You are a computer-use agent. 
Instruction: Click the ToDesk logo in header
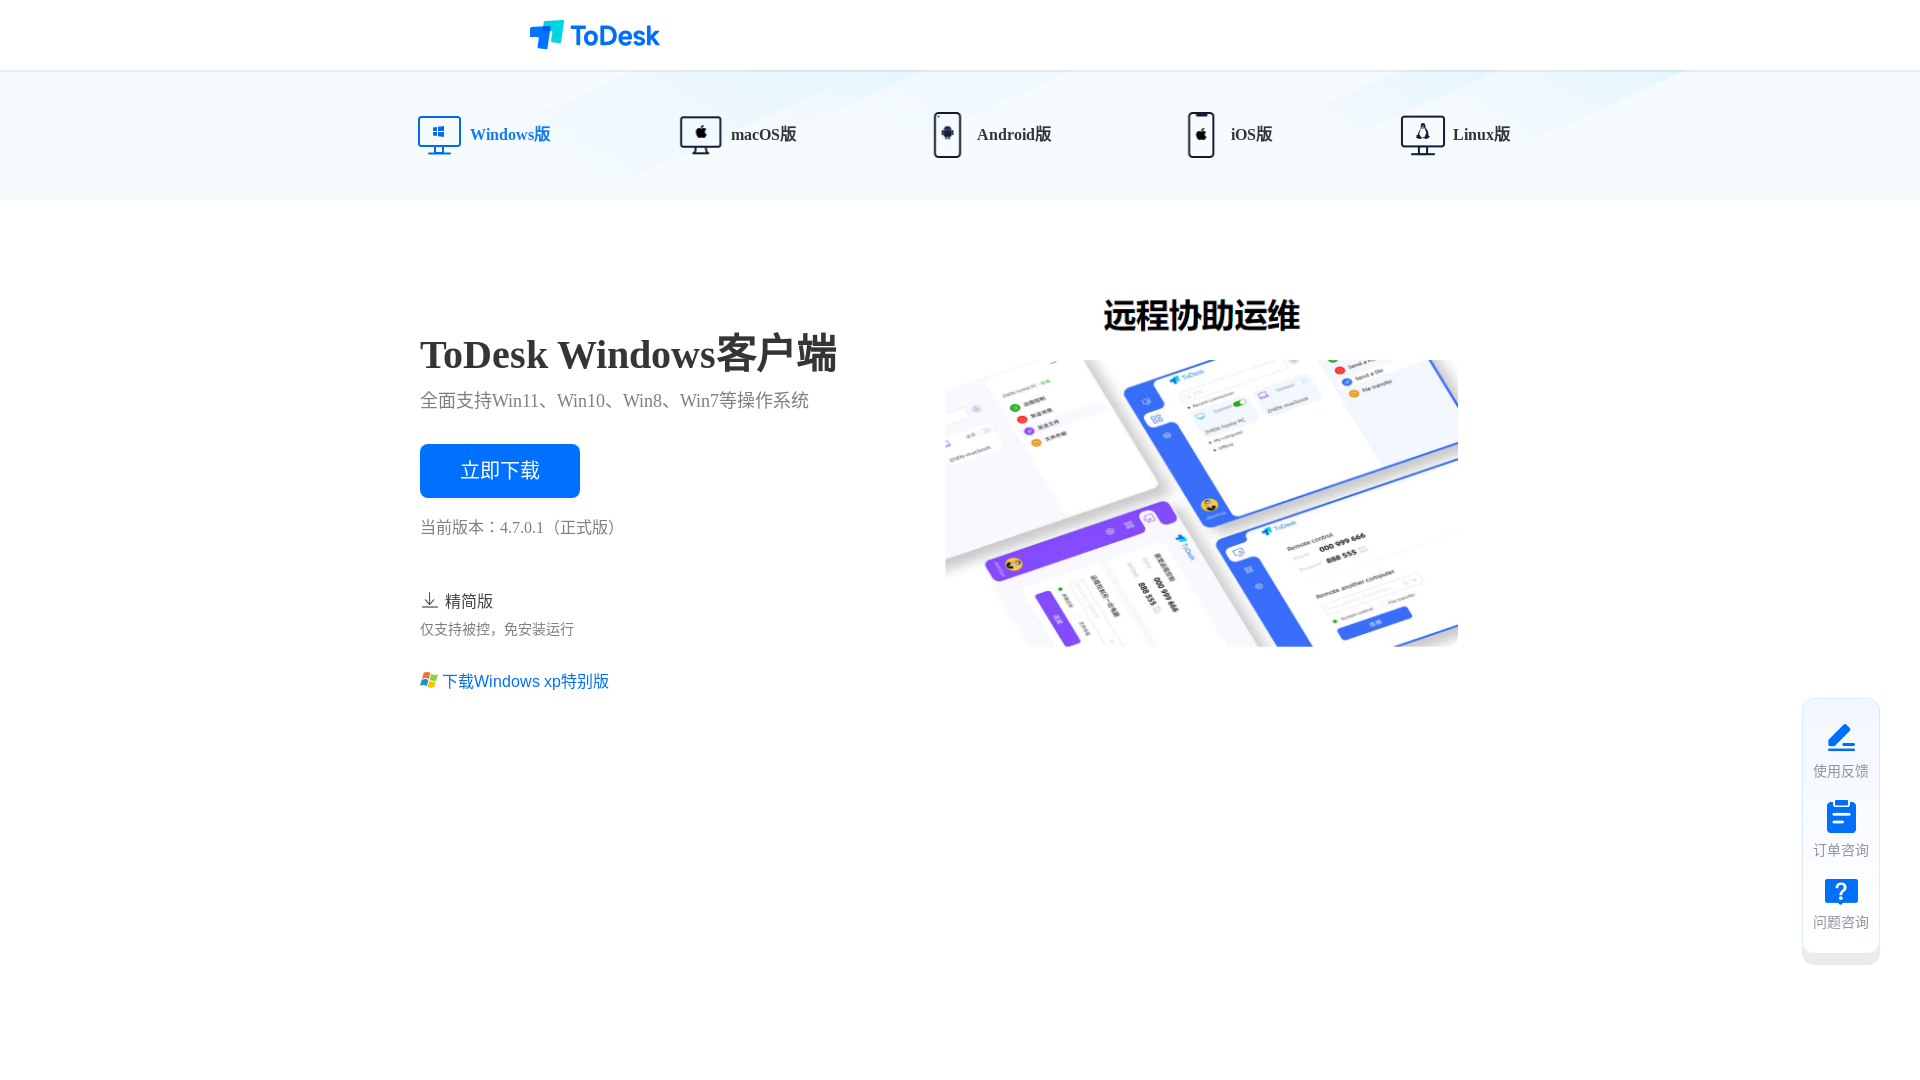point(594,35)
